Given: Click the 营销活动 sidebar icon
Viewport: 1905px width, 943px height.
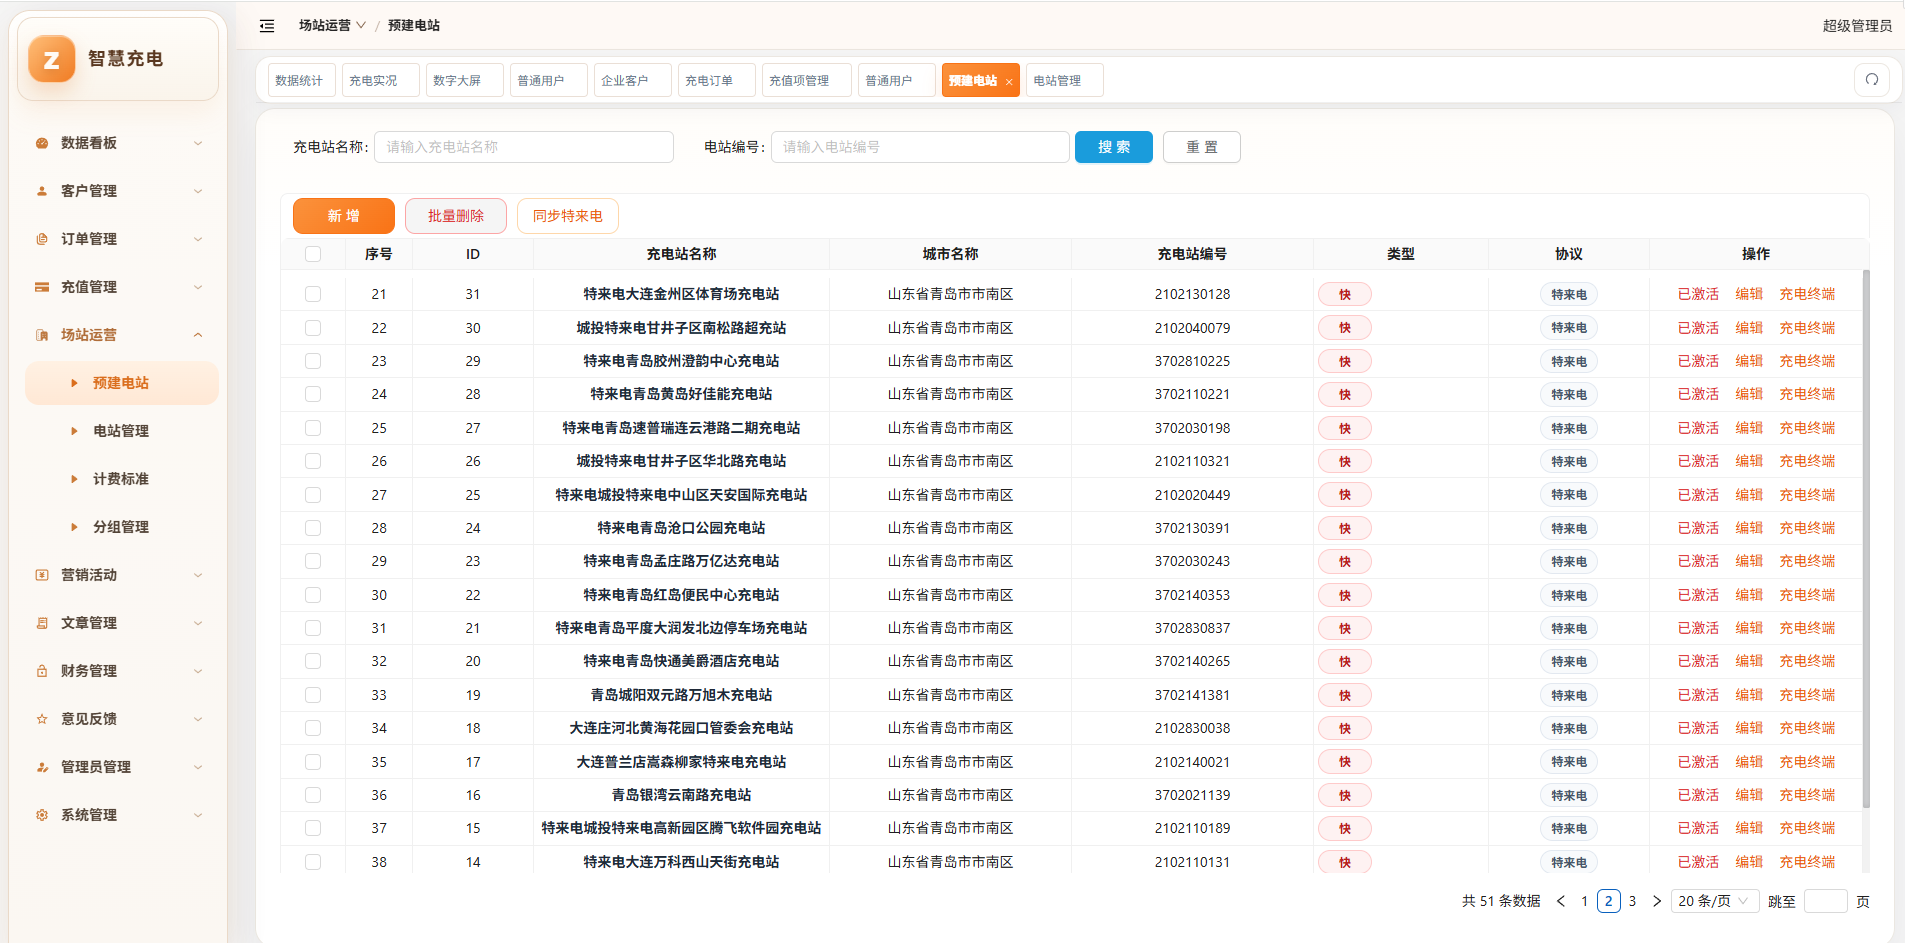Looking at the screenshot, I should coord(42,575).
